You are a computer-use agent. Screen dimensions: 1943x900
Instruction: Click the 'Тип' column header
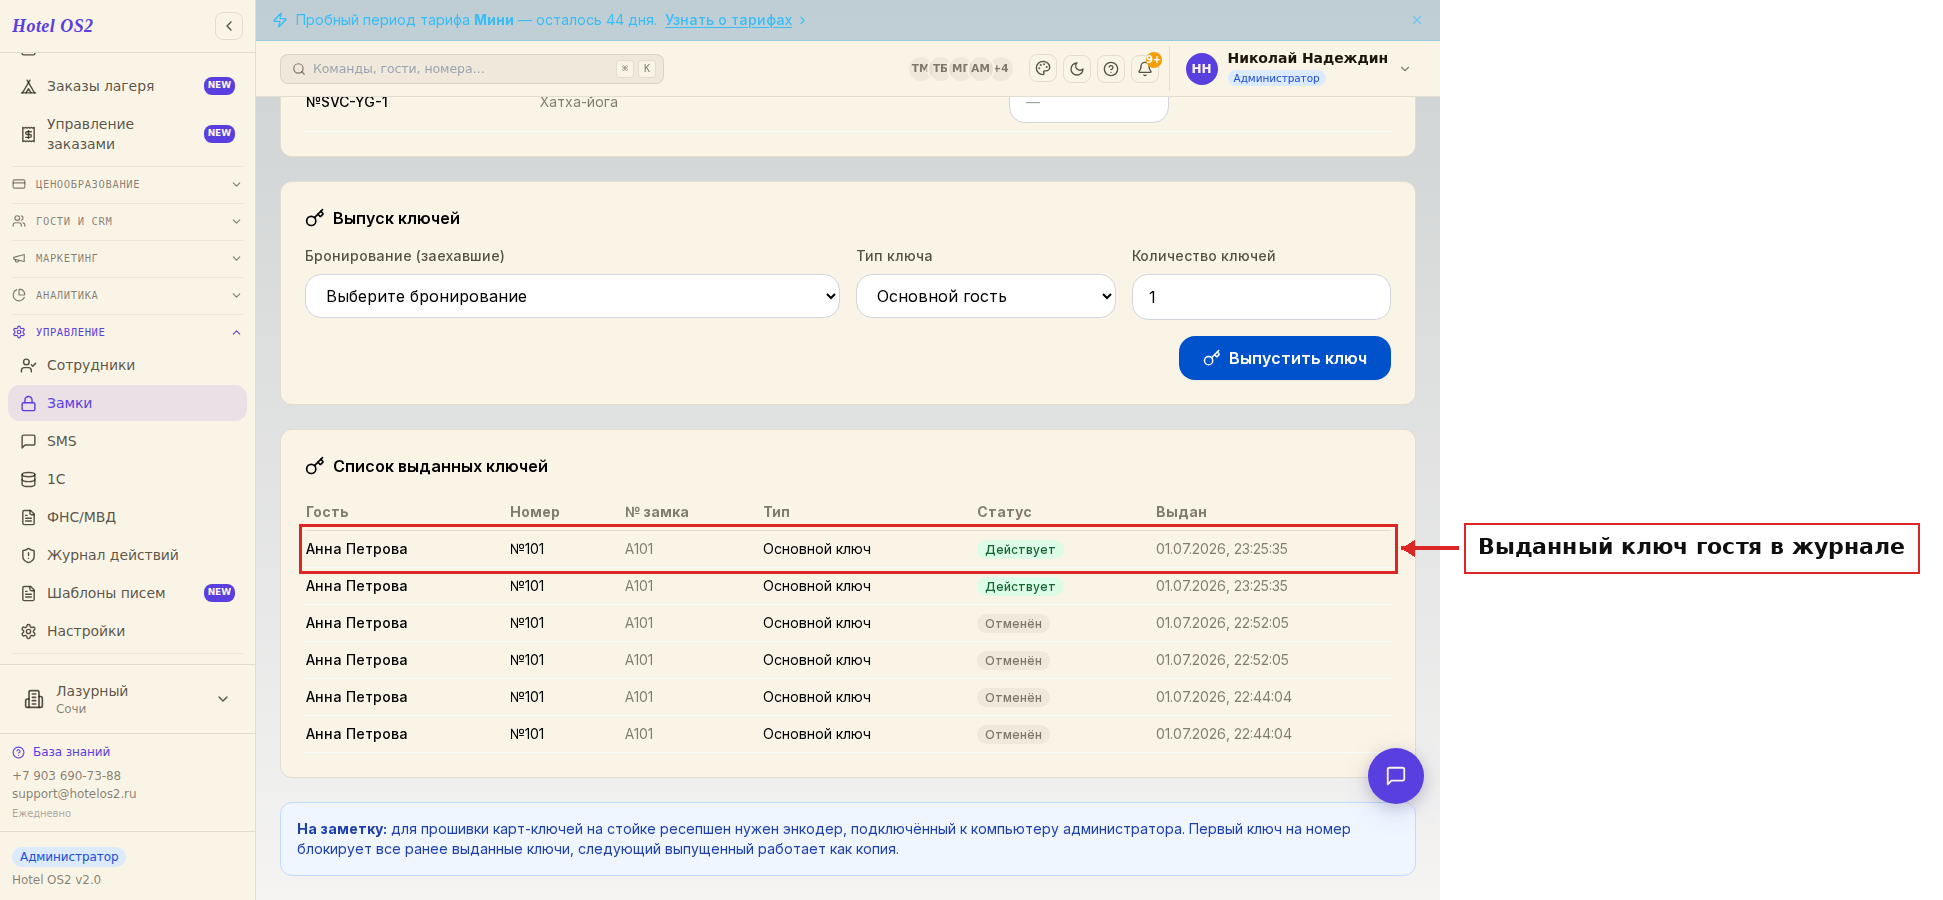click(776, 512)
